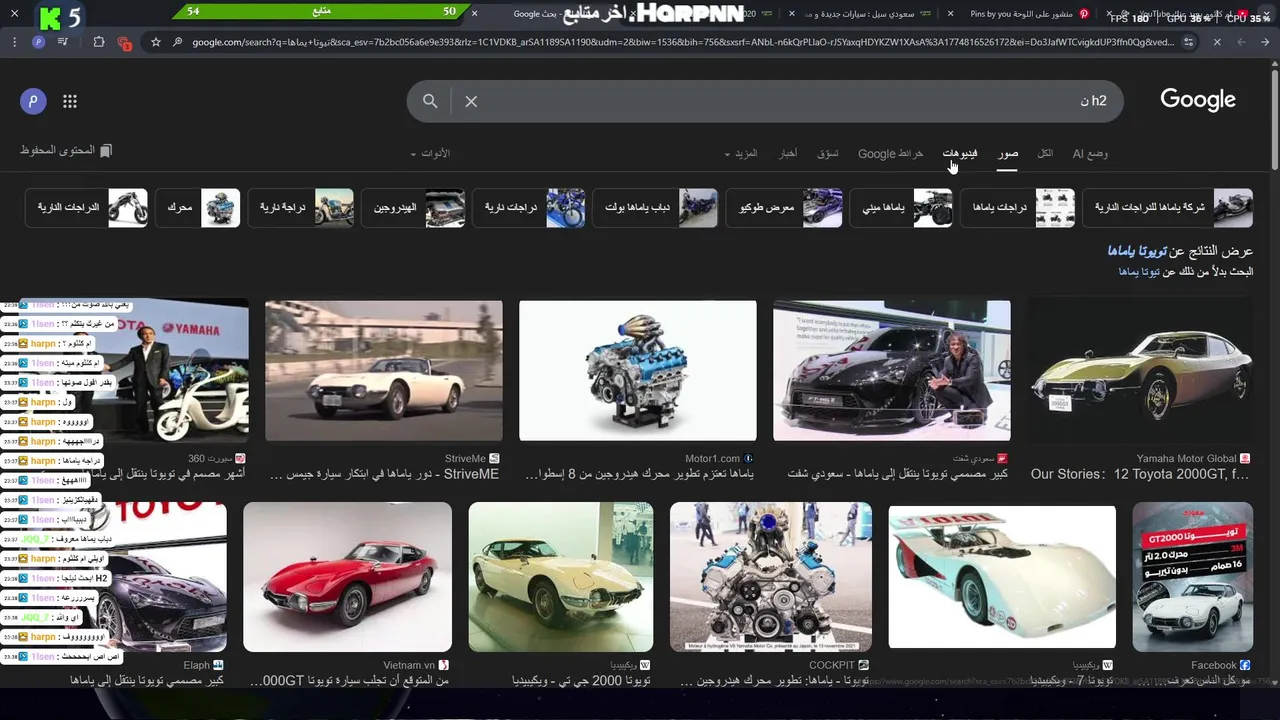Open the أخبار (news) tab
The image size is (1280, 720).
[x=788, y=153]
